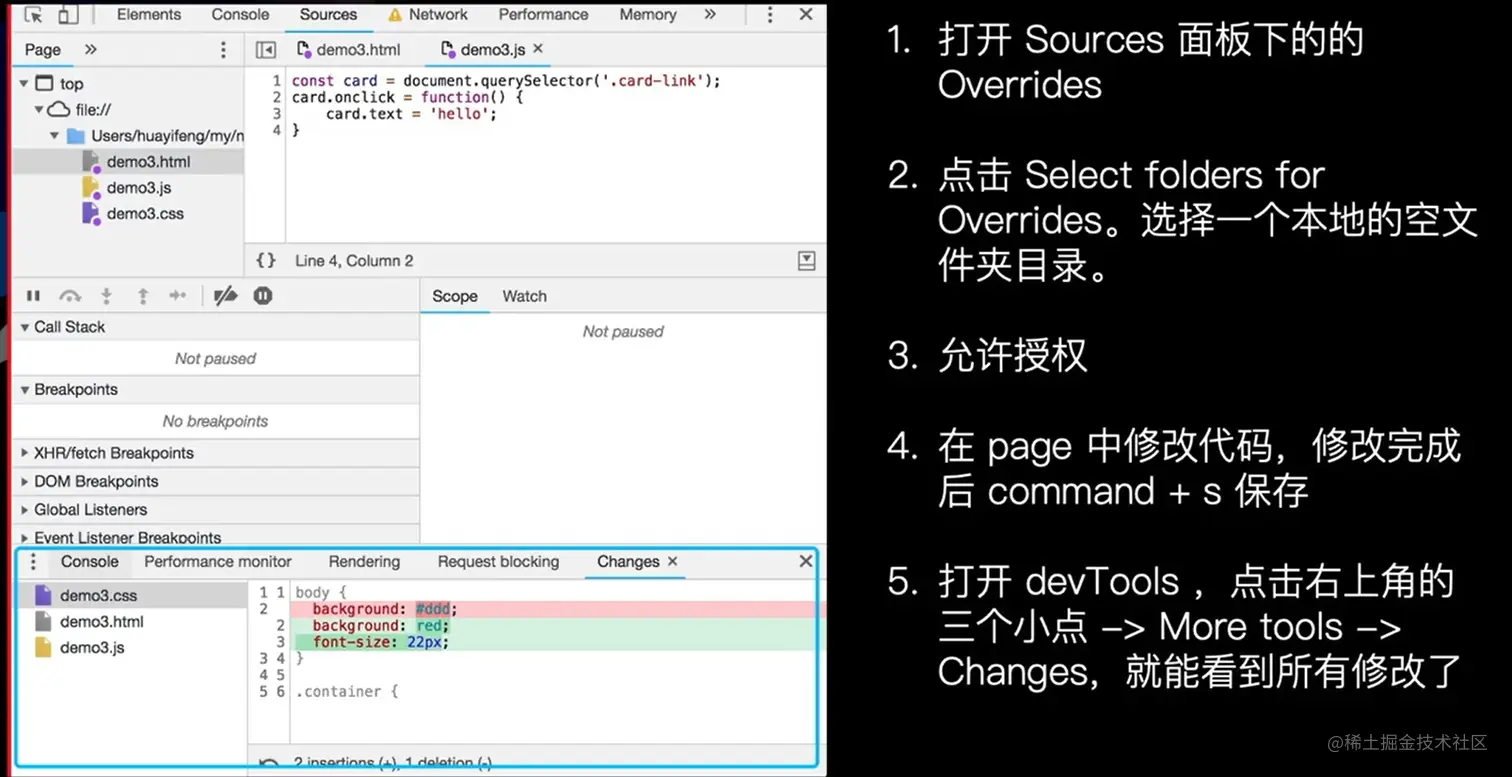This screenshot has height=777, width=1512.
Task: Open the Rendering drawer tab
Action: tap(364, 562)
